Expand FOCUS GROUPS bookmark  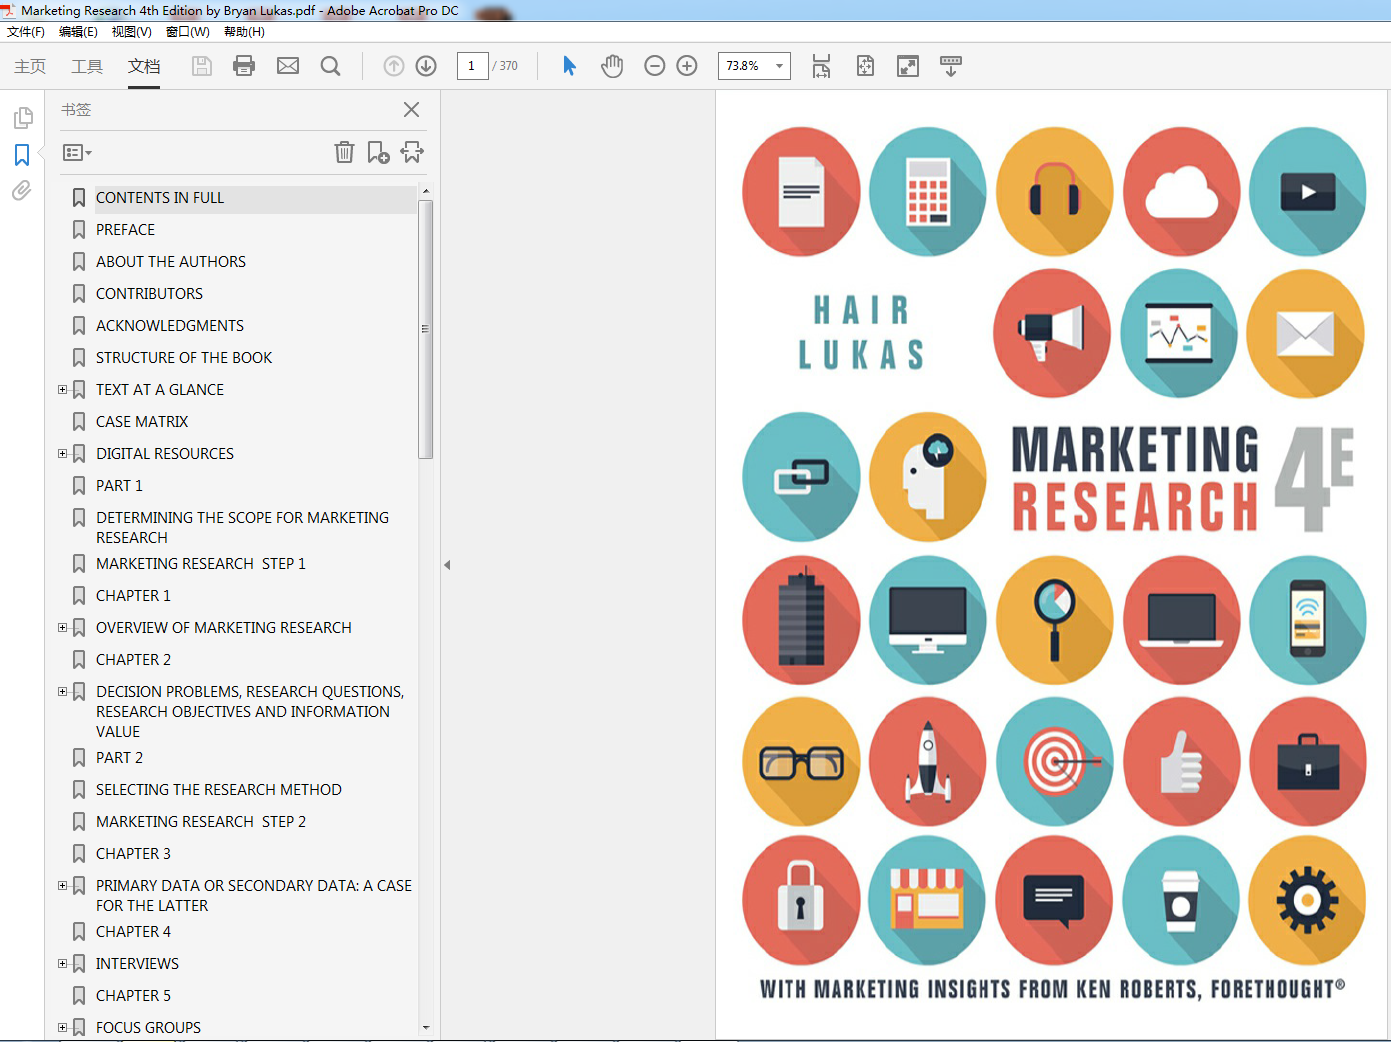[x=62, y=1028]
